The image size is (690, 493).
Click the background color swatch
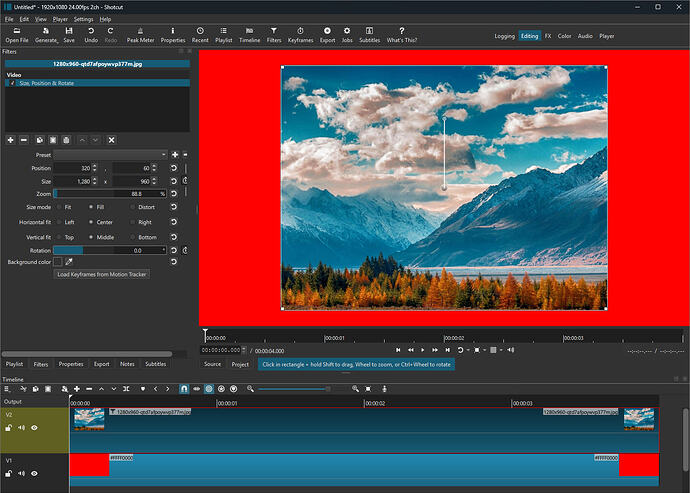[x=57, y=261]
